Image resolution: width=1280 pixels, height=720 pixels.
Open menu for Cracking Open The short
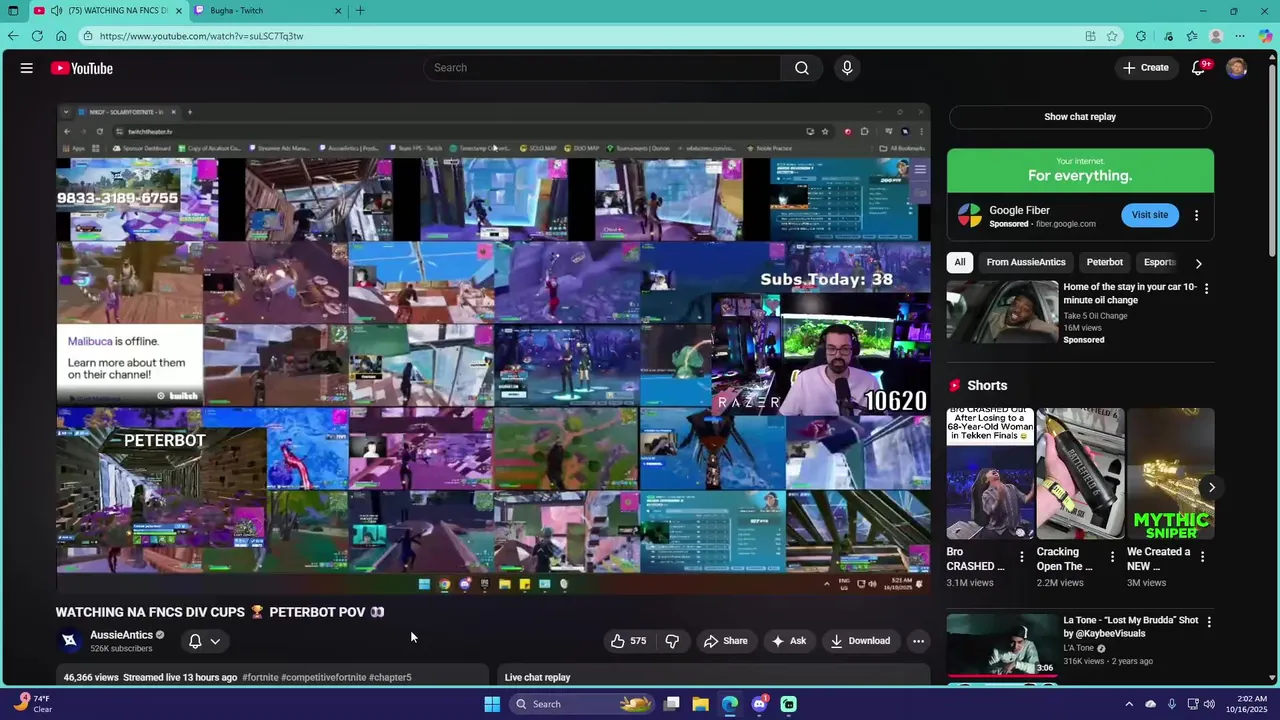point(1112,557)
